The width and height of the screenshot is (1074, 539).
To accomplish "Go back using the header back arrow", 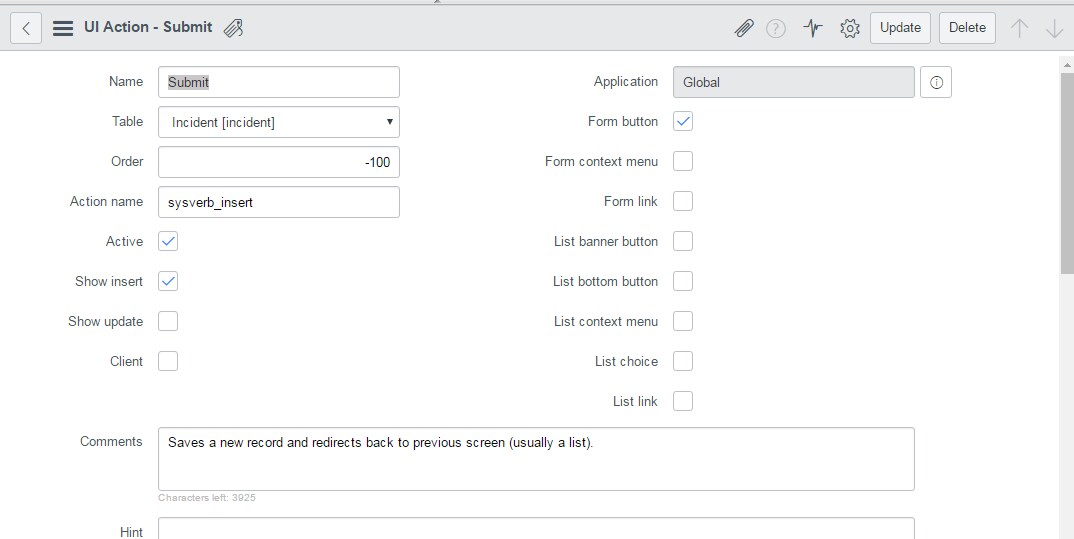I will click(26, 28).
